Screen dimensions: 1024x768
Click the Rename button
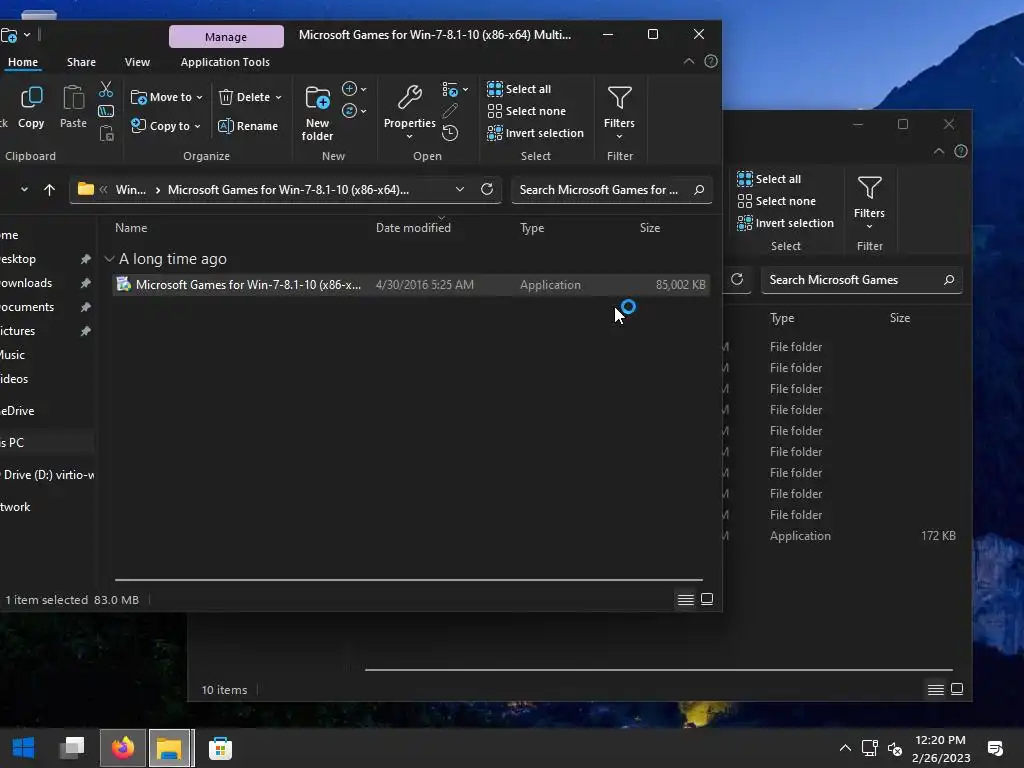coord(248,126)
